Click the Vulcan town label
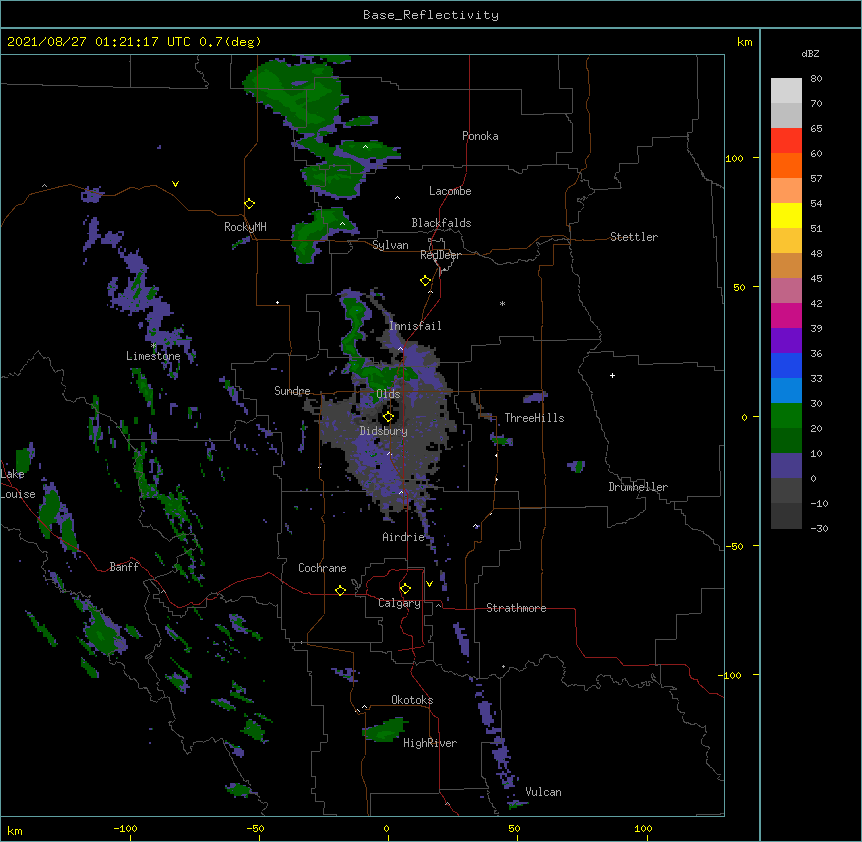 coord(543,792)
